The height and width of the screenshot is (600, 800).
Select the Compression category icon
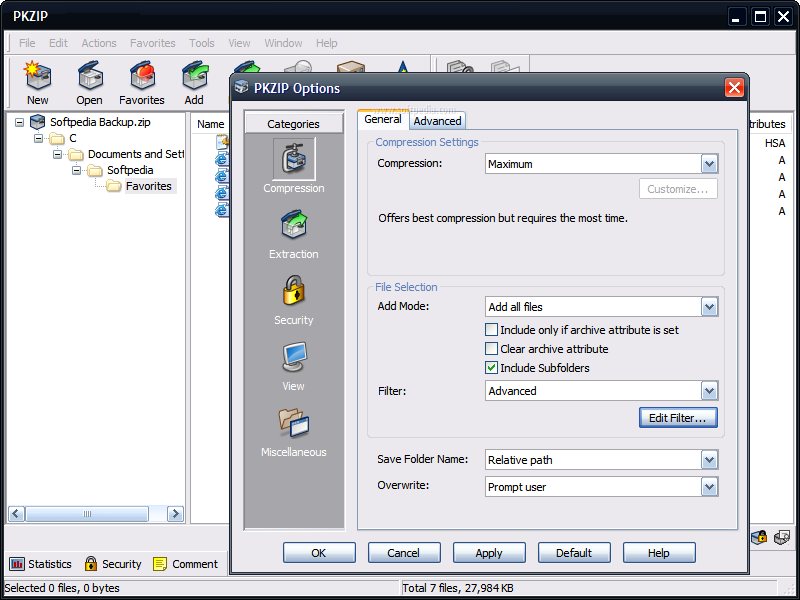[x=294, y=158]
